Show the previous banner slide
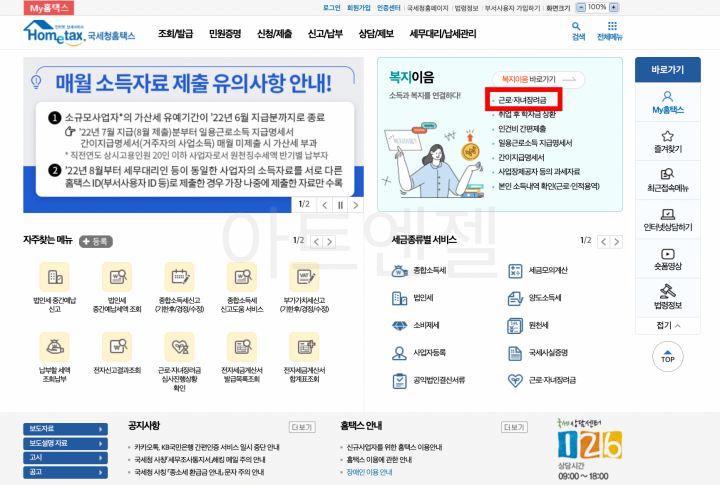720x485 pixels. coord(325,205)
